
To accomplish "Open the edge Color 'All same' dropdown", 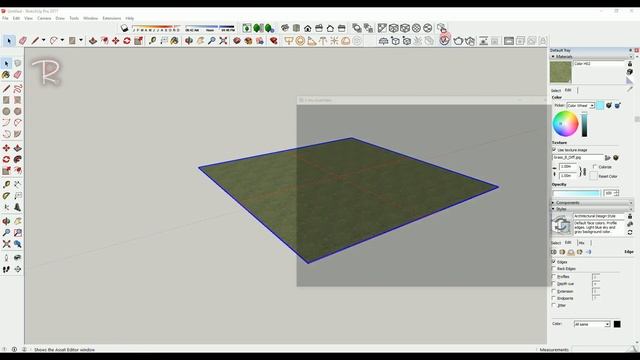I will pos(592,324).
